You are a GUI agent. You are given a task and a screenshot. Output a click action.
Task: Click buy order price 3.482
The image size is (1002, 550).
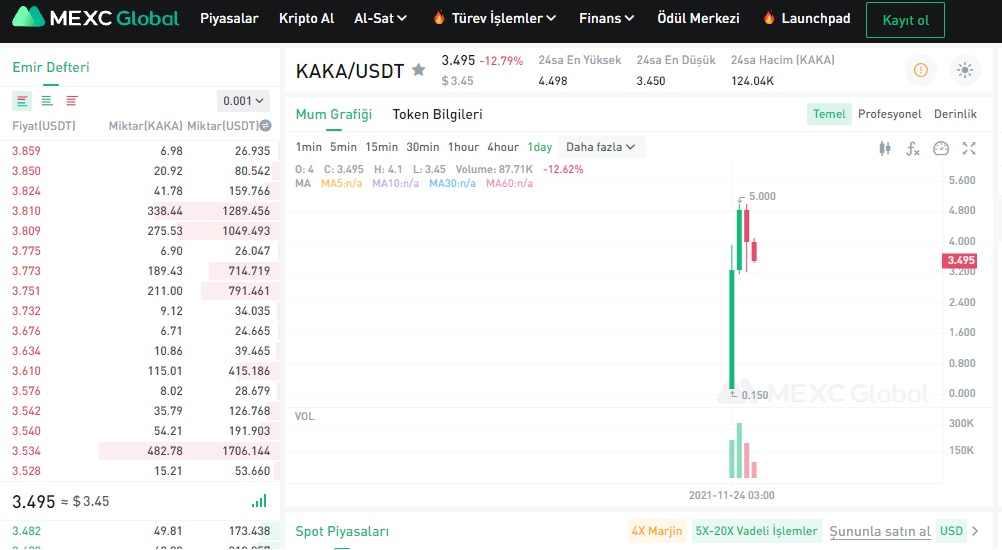[26, 531]
